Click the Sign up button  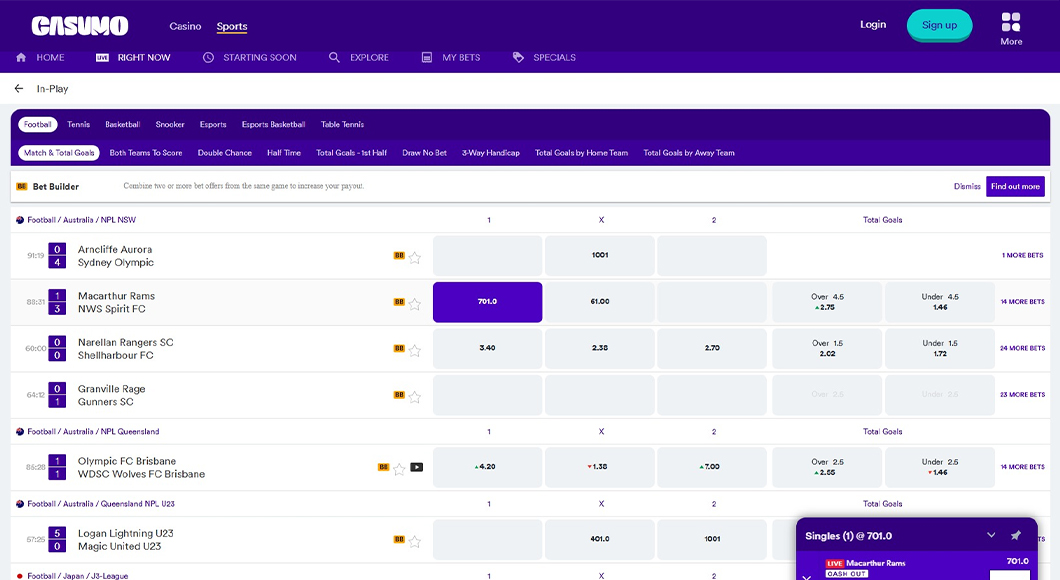(x=939, y=25)
